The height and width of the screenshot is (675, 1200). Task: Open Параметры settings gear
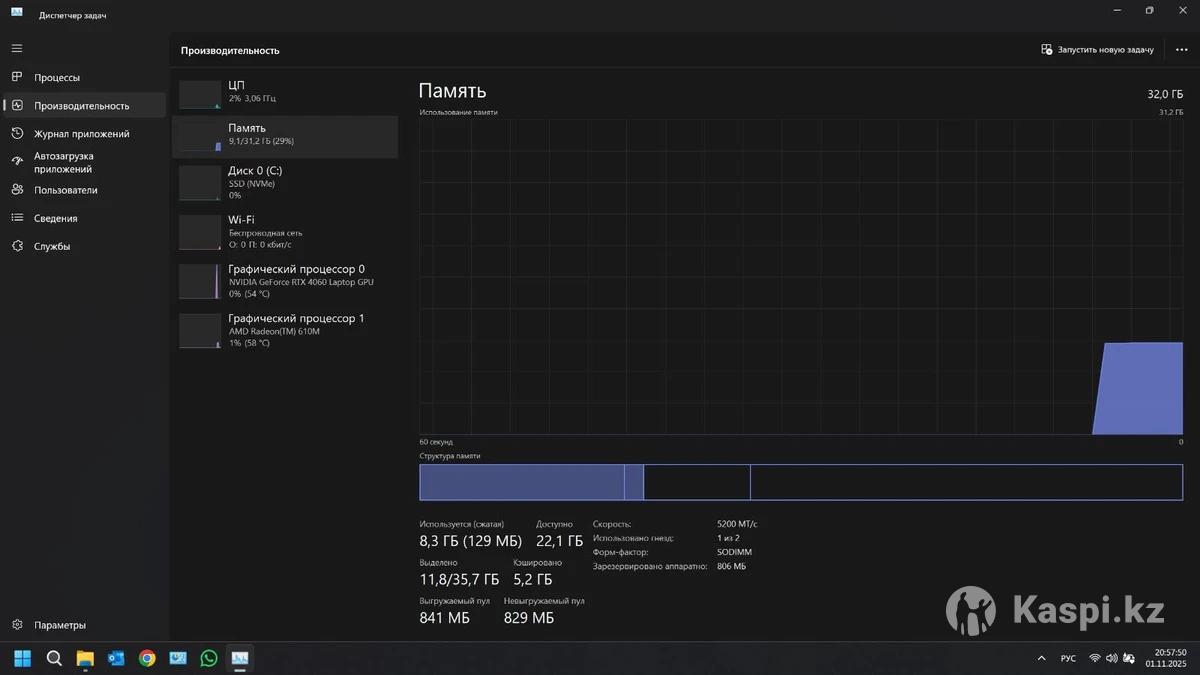click(17, 625)
